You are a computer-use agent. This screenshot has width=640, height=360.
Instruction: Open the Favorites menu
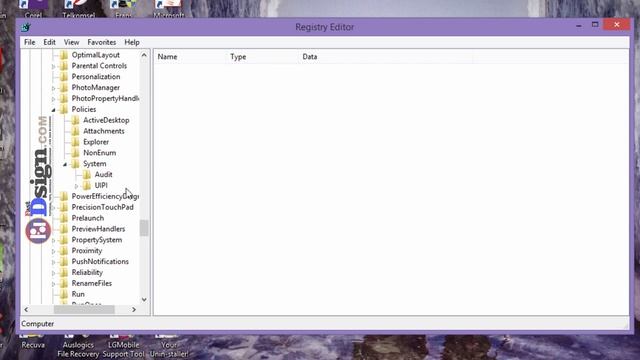tap(102, 42)
